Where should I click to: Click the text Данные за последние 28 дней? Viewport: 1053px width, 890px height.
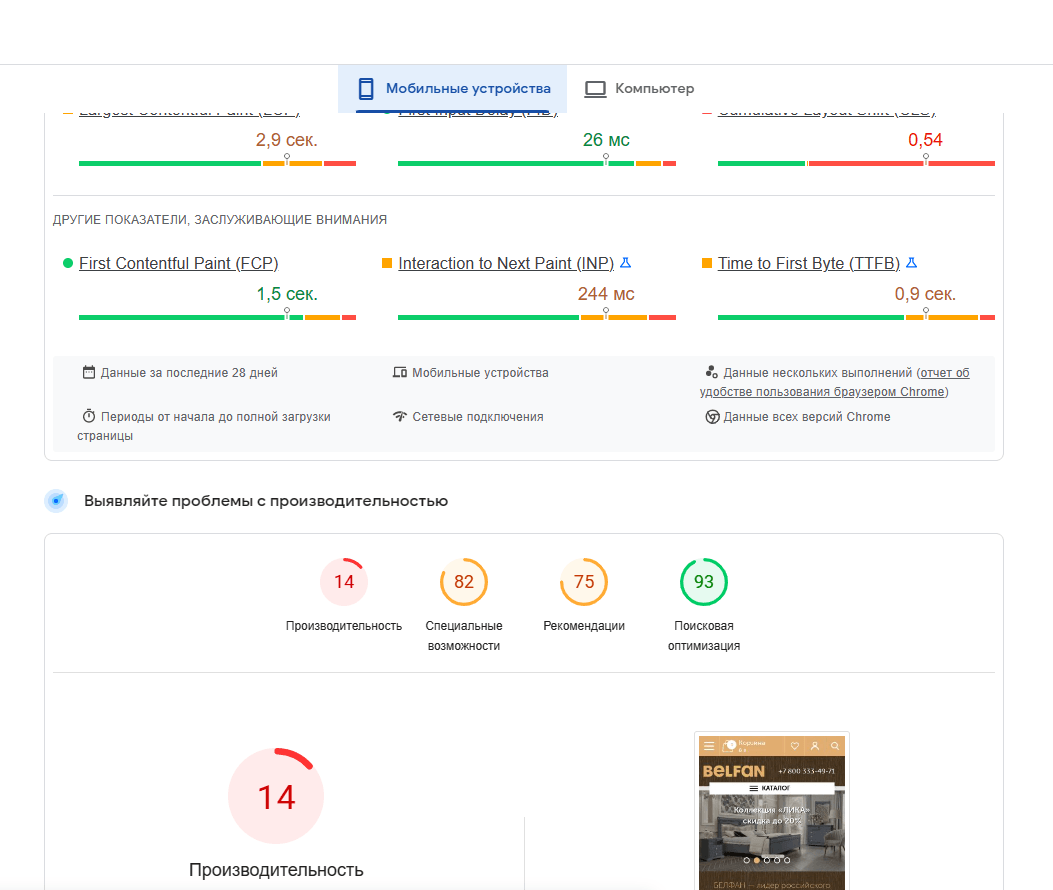coord(189,373)
